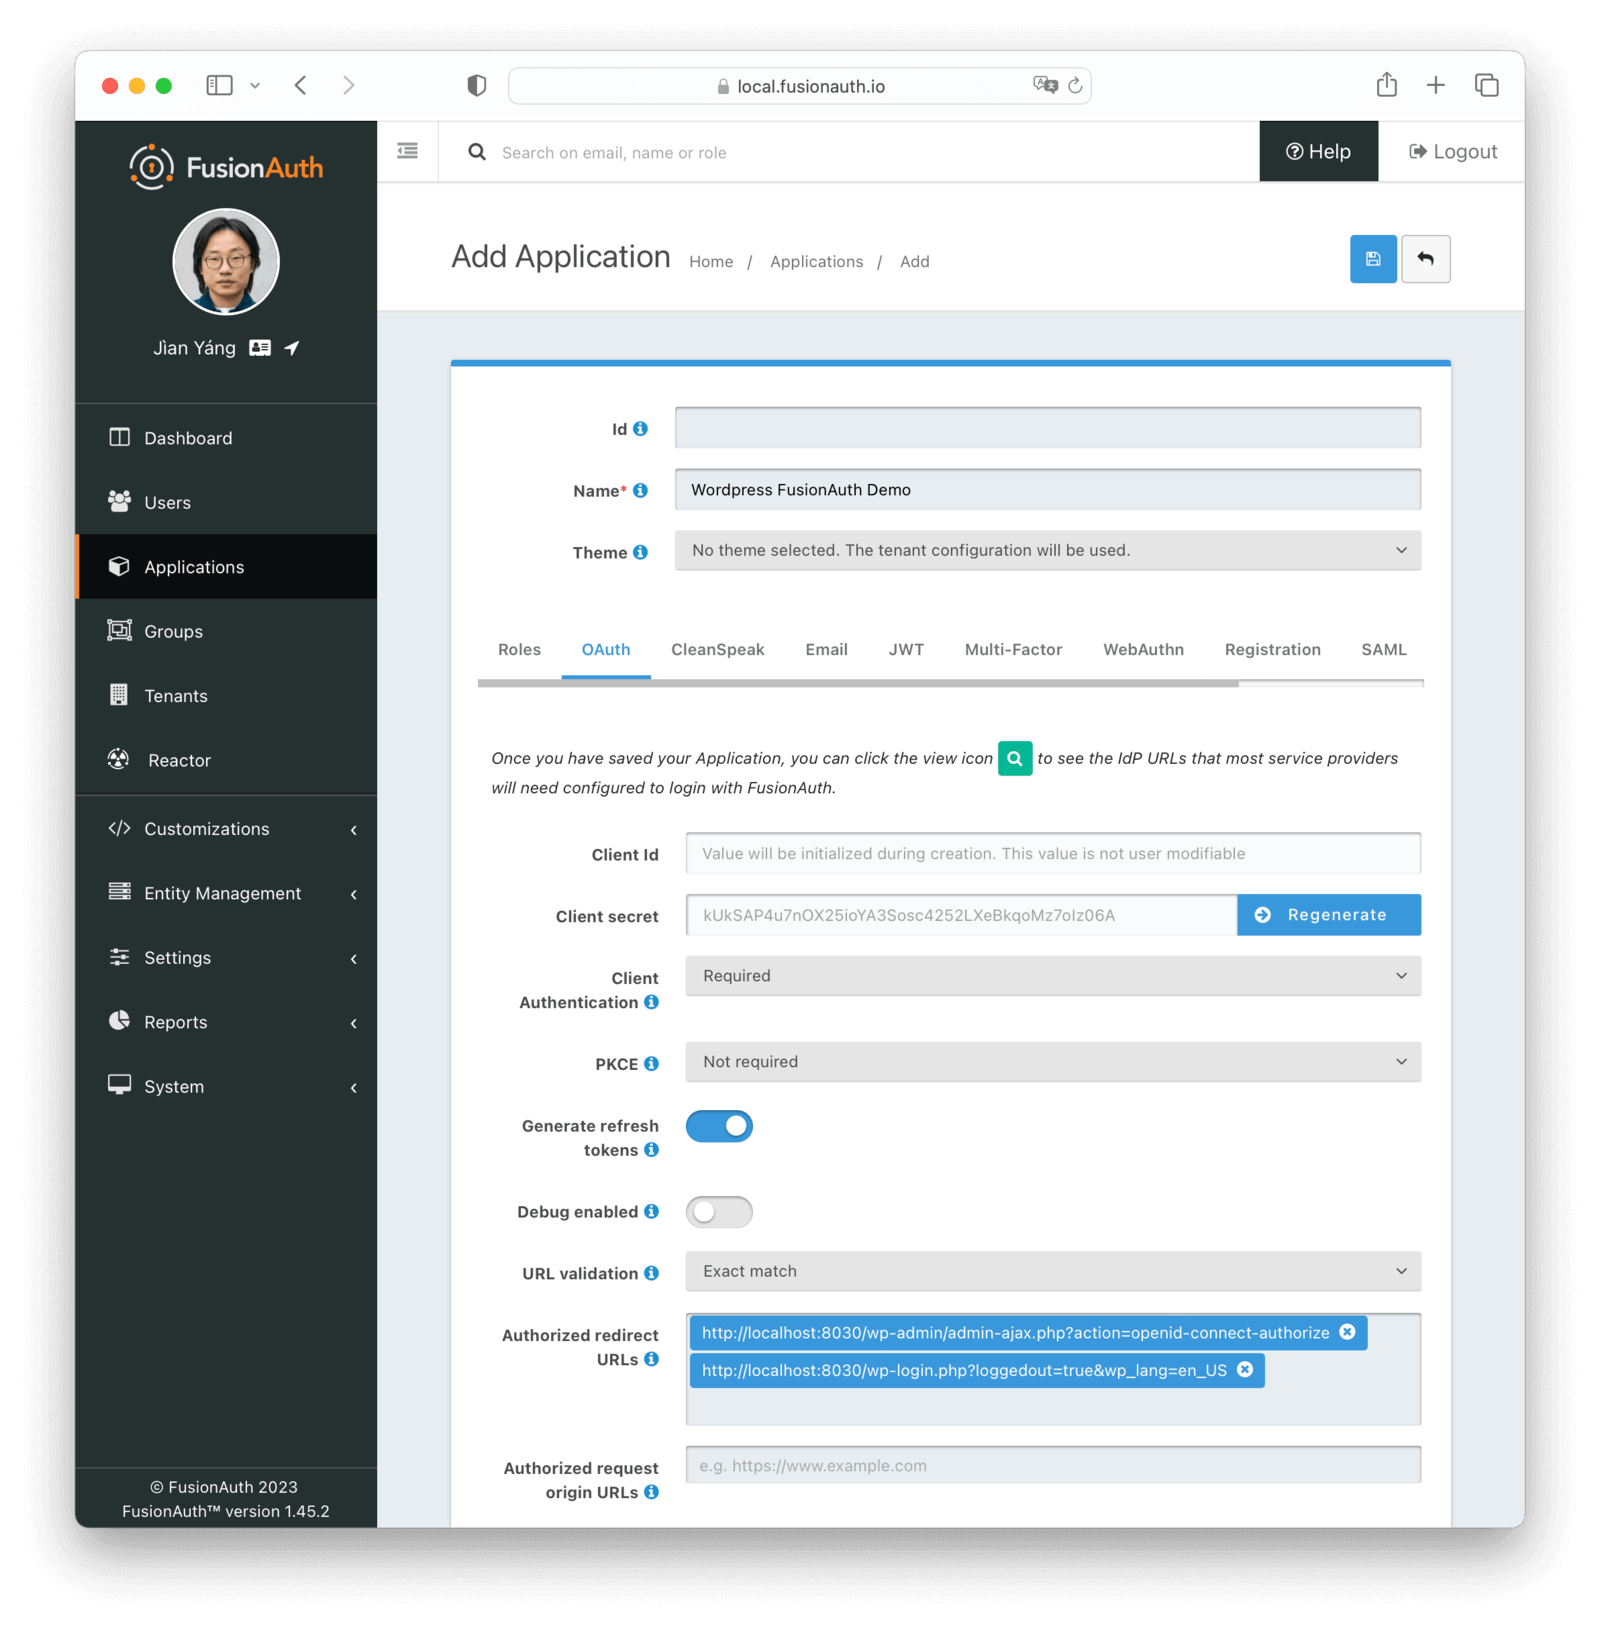
Task: Click the Generate refresh tokens info icon
Action: [651, 1150]
